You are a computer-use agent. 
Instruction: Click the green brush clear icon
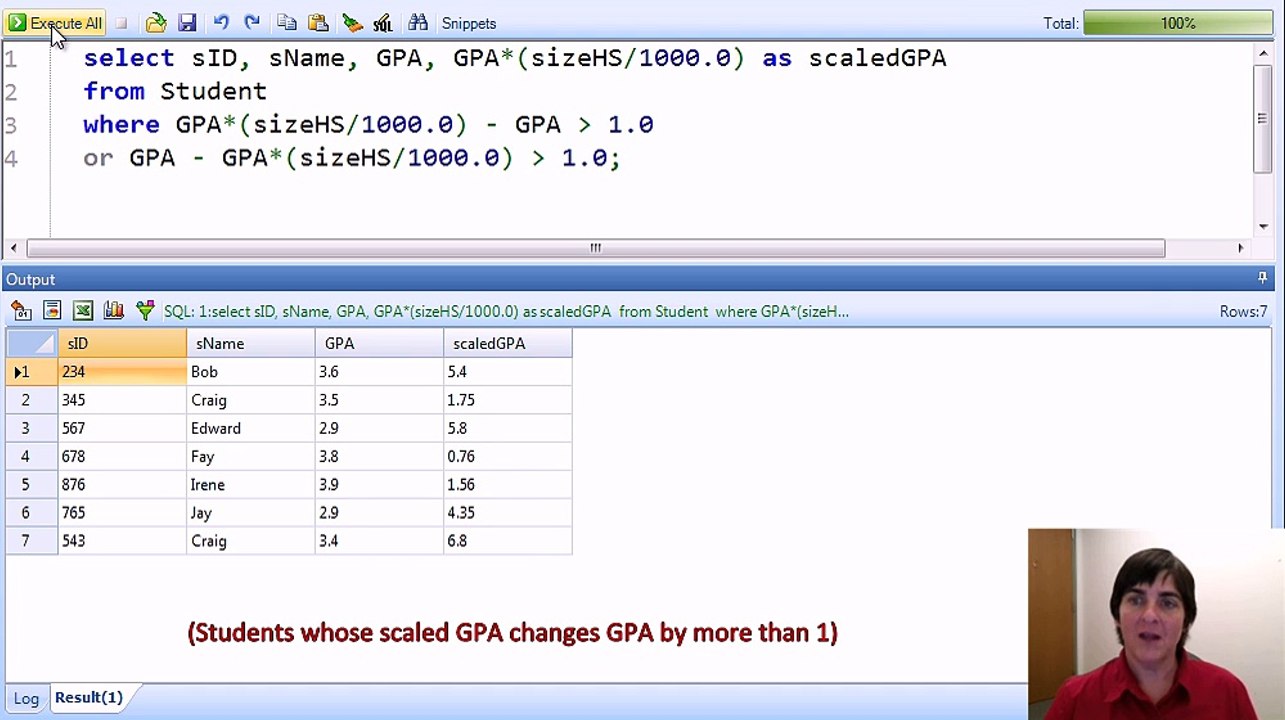point(352,23)
